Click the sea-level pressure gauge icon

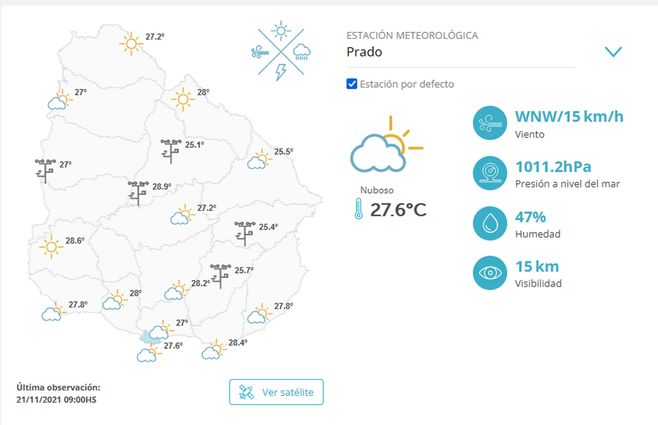pyautogui.click(x=490, y=174)
